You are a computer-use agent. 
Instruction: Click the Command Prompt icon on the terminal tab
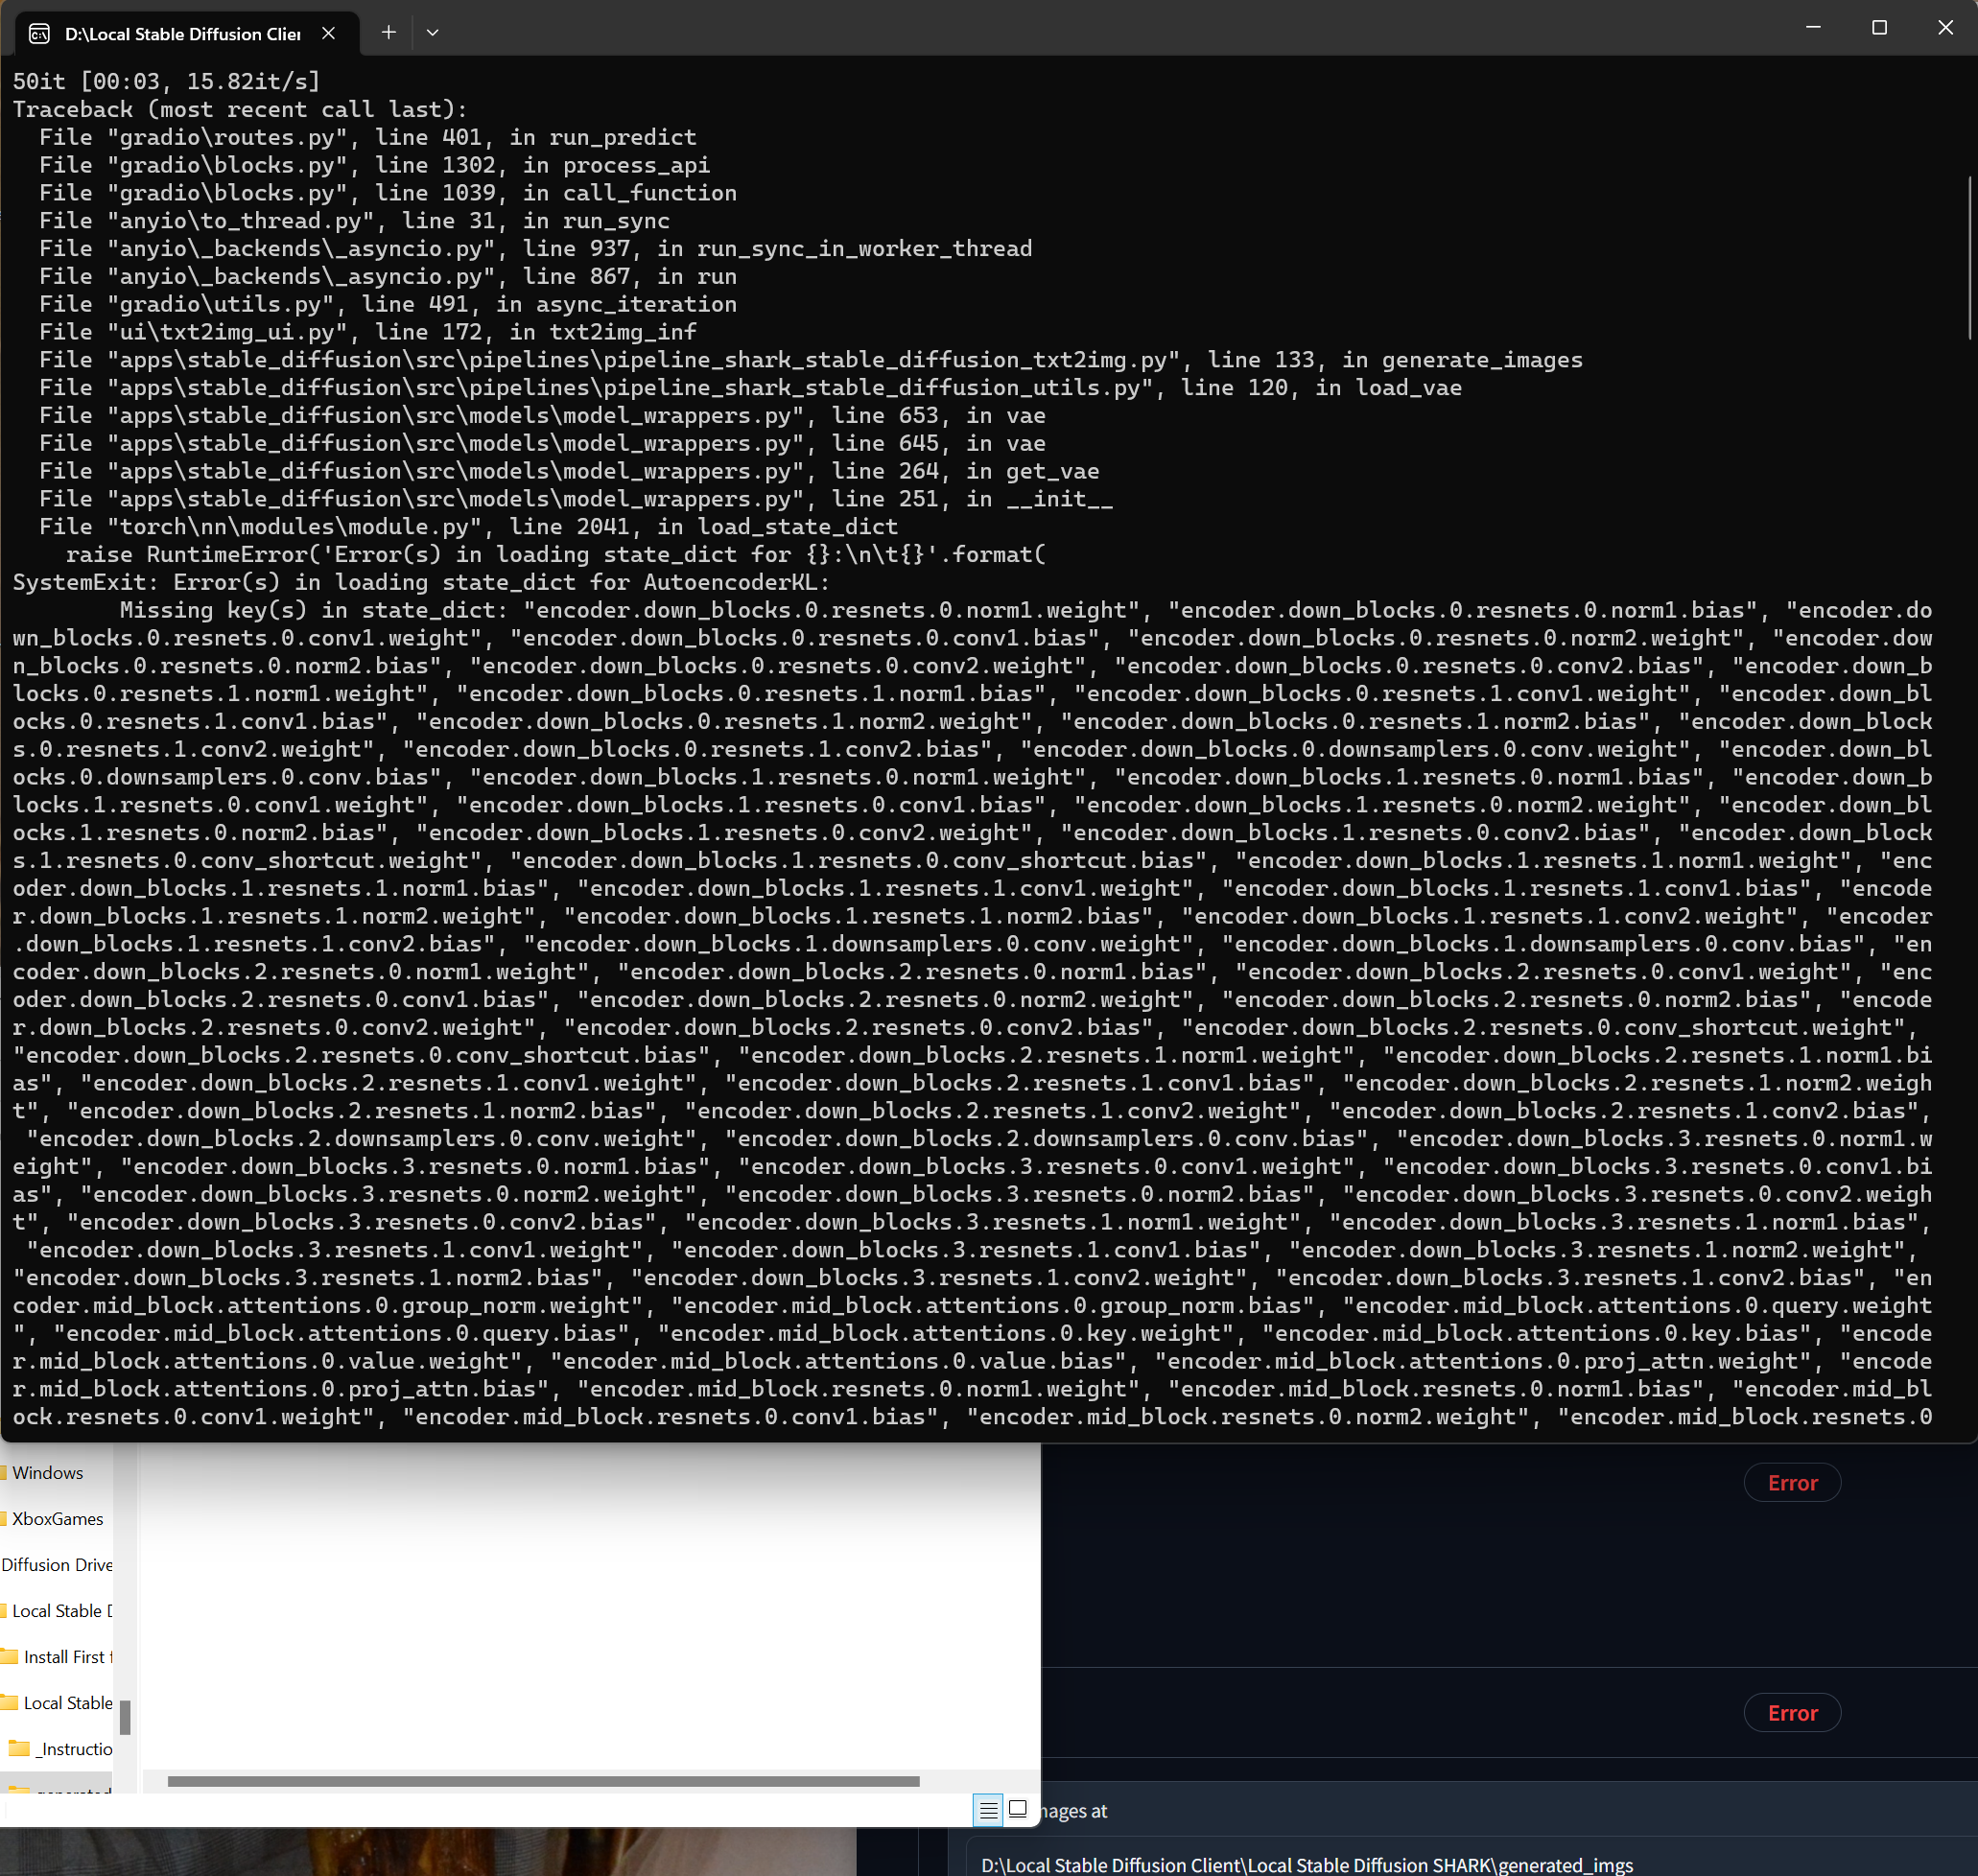coord(38,33)
